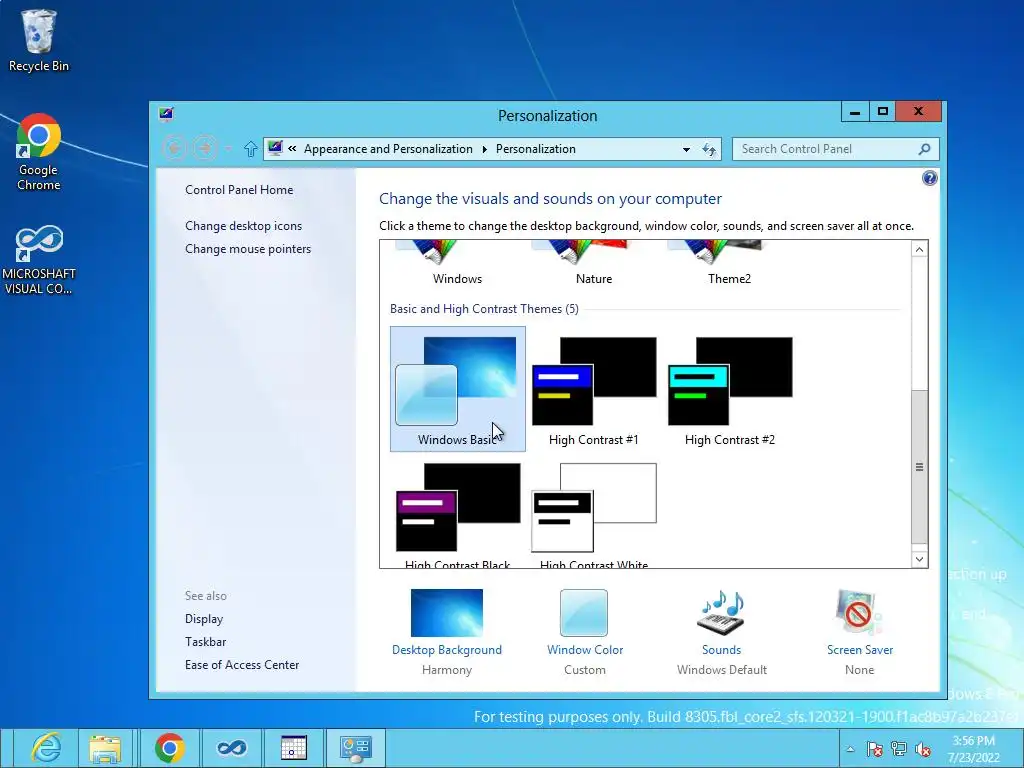
Task: Open the Action Center flag icon
Action: click(x=874, y=749)
